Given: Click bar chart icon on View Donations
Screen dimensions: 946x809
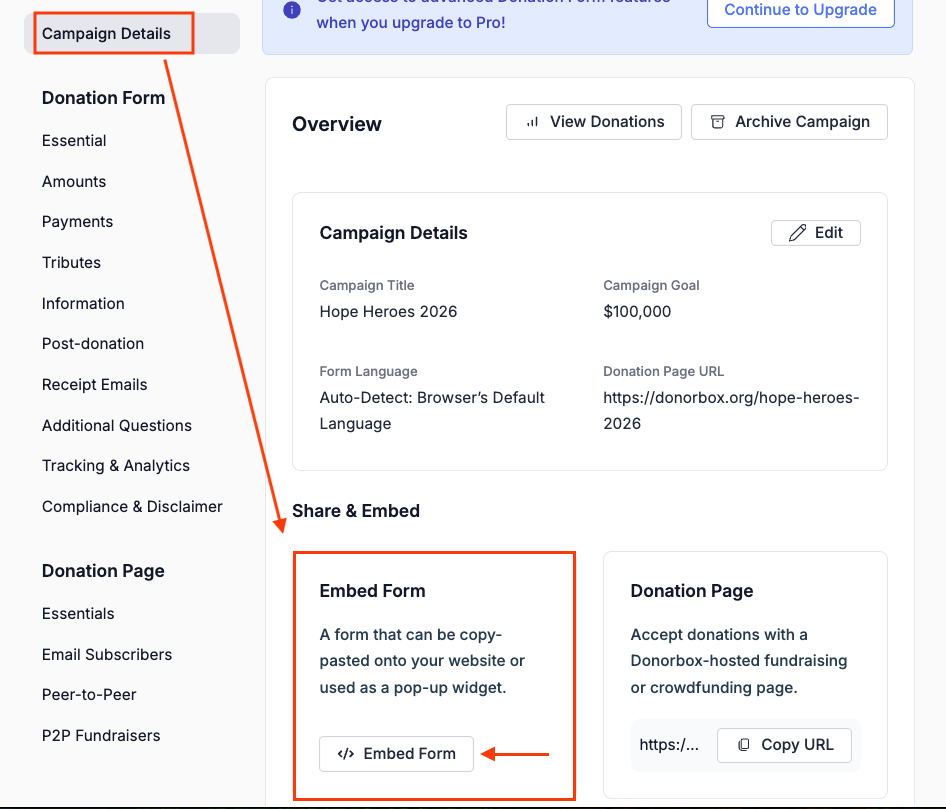Looking at the screenshot, I should click(x=532, y=122).
